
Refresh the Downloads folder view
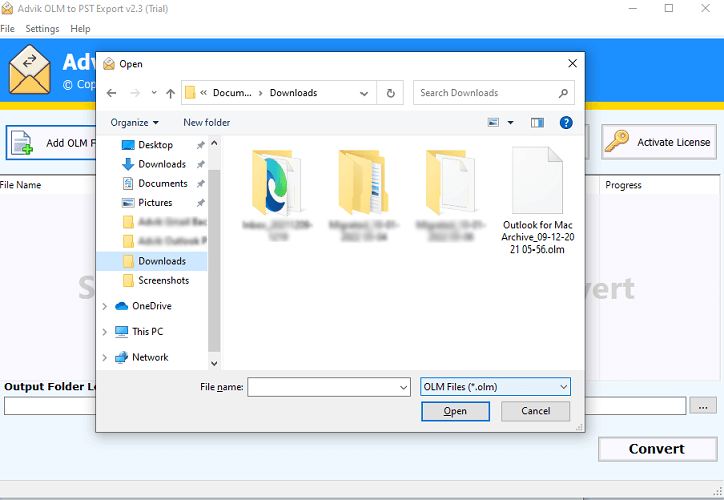pos(391,93)
